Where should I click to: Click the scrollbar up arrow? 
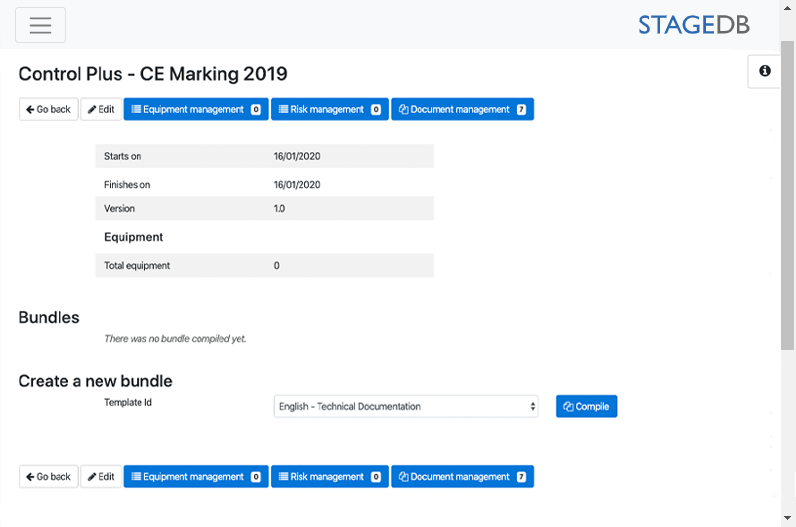point(787,8)
